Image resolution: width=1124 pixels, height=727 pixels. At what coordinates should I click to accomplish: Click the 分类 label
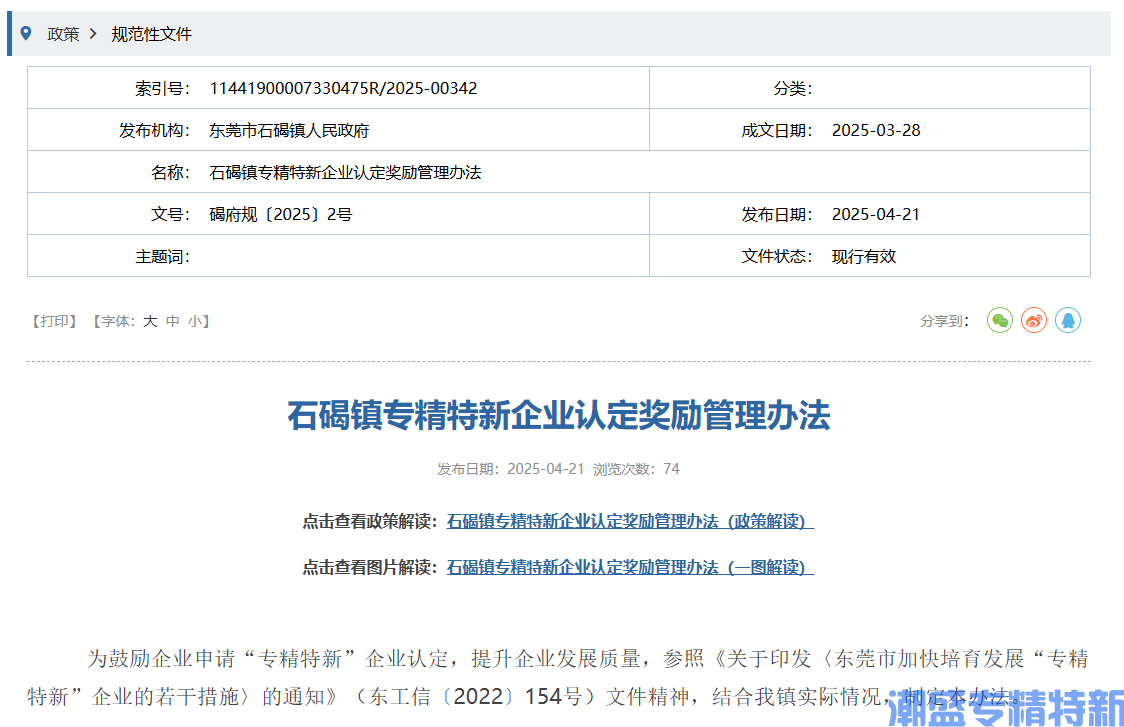[x=793, y=88]
